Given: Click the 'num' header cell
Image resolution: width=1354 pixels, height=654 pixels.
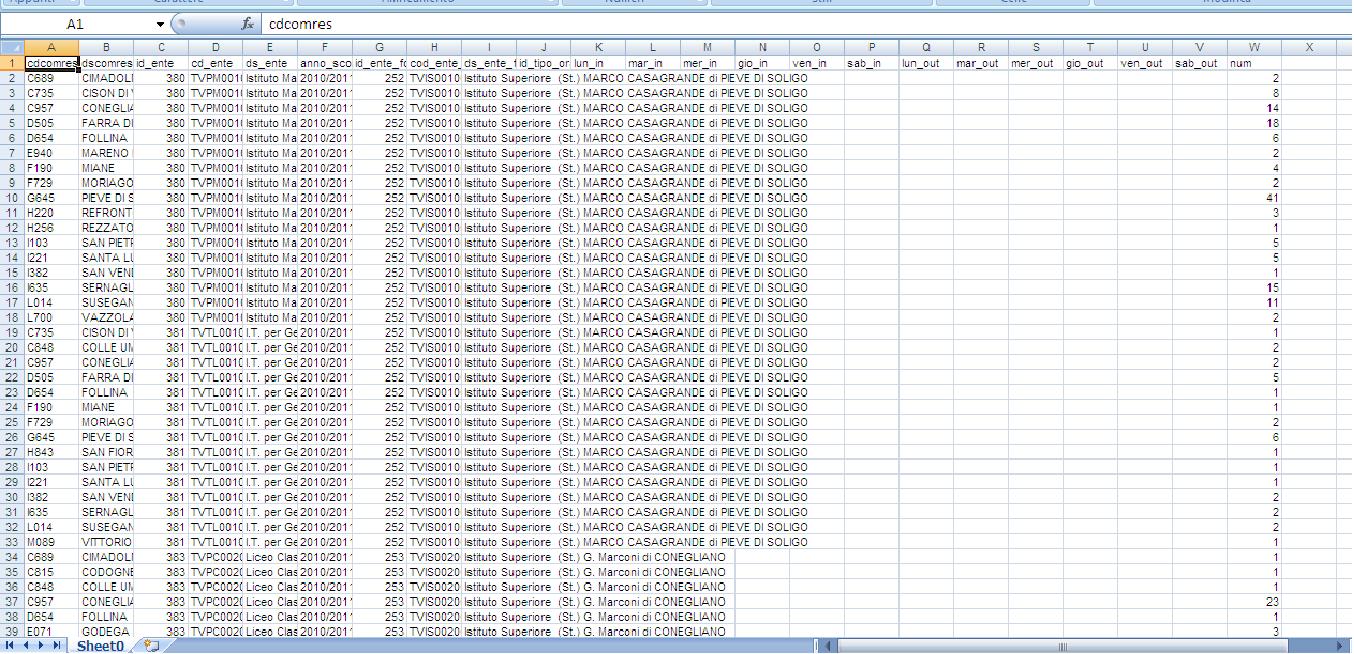Looking at the screenshot, I should point(1253,63).
